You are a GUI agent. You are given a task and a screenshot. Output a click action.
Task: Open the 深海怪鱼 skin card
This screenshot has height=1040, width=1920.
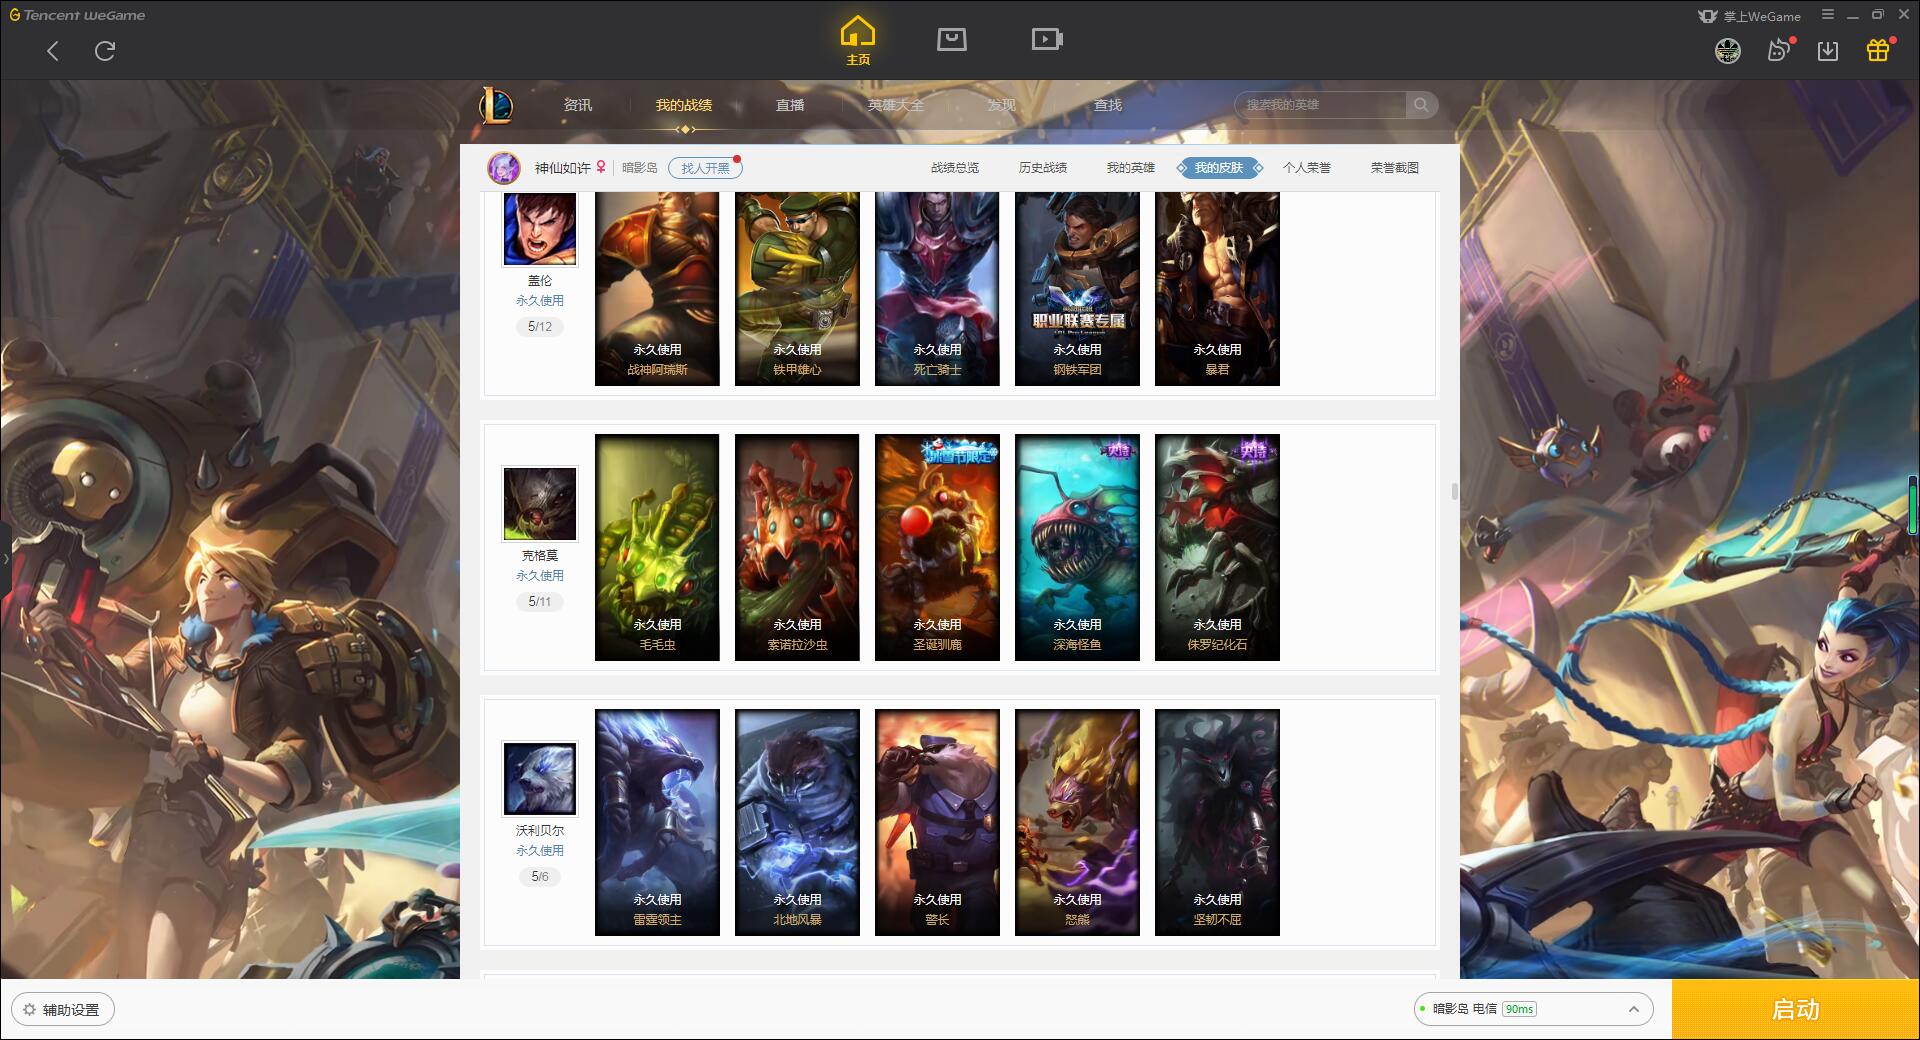pyautogui.click(x=1077, y=547)
